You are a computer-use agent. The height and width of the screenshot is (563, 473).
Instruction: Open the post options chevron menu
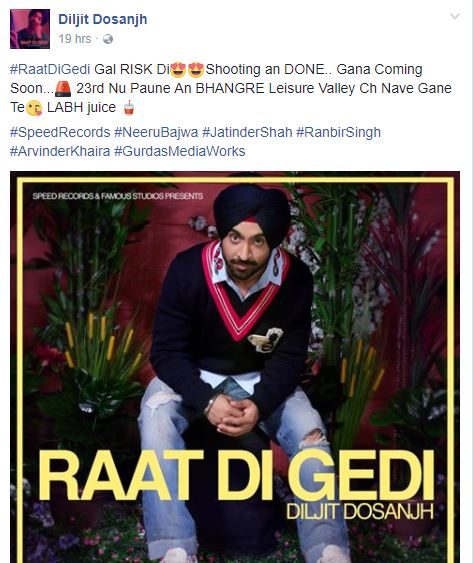pos(455,16)
